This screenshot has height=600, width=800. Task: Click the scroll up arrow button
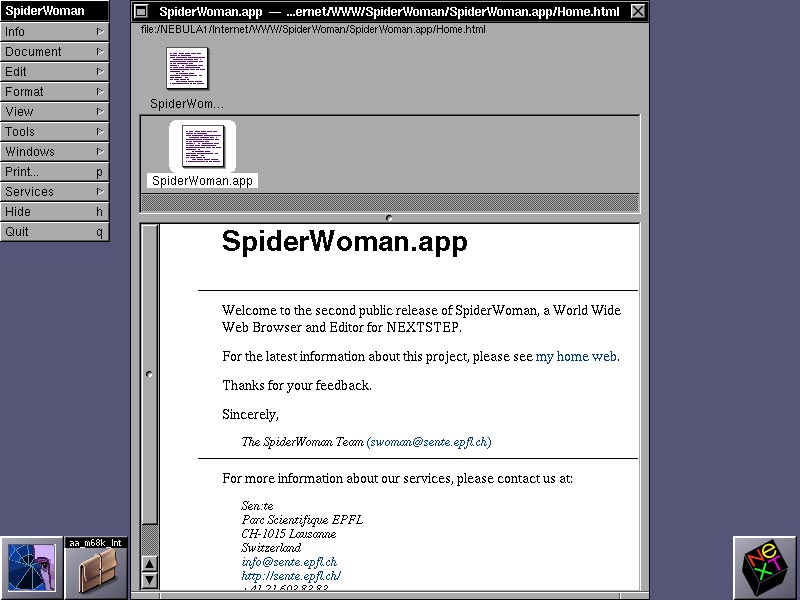(x=149, y=564)
